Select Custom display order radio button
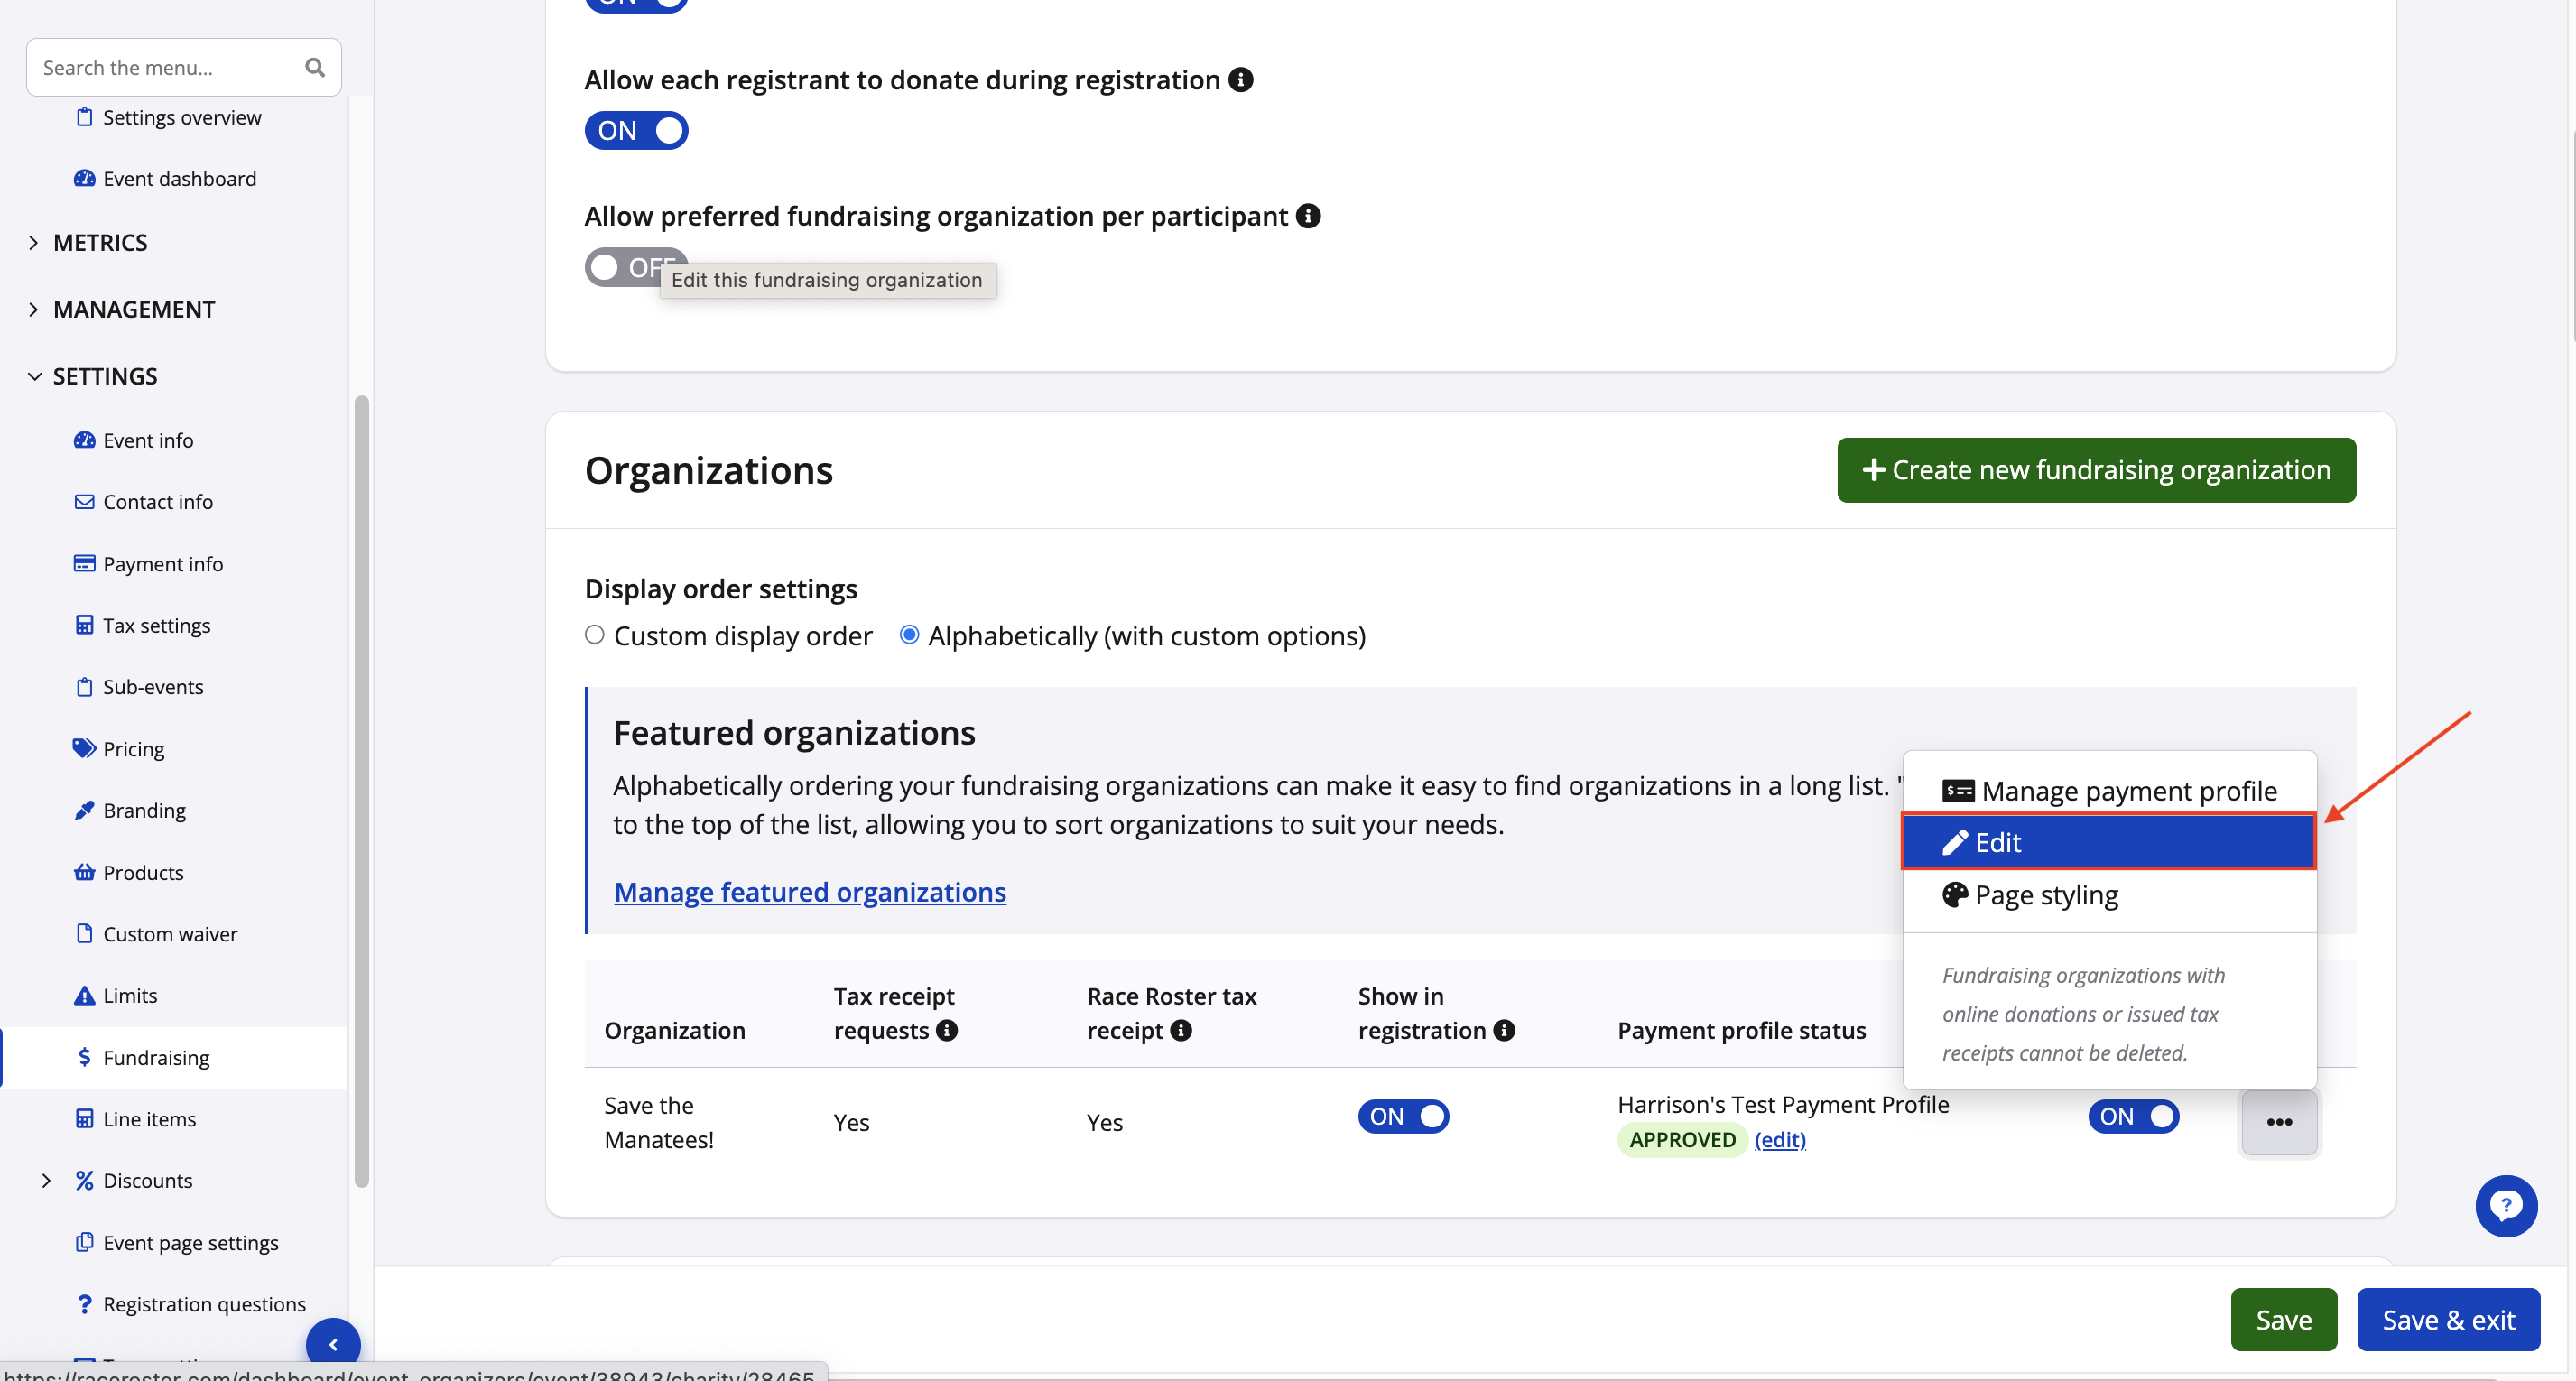The height and width of the screenshot is (1381, 2576). point(595,635)
